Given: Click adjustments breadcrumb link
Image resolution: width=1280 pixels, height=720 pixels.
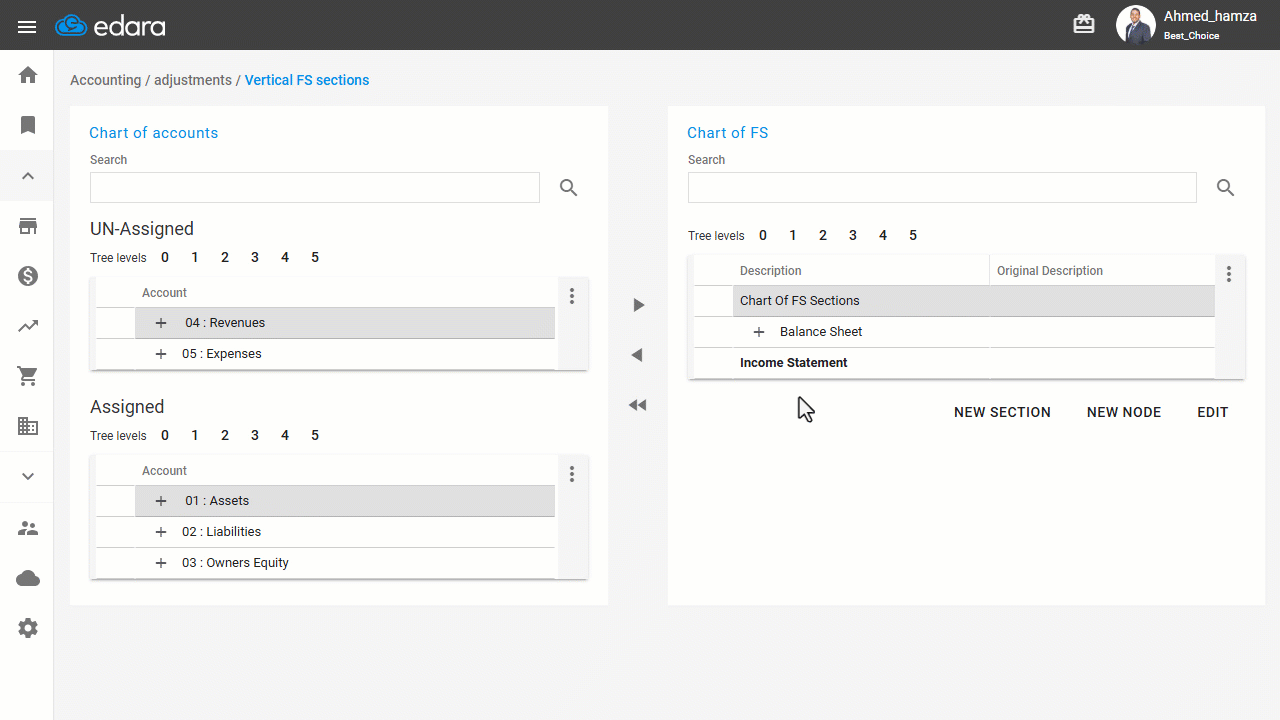Looking at the screenshot, I should coord(193,80).
